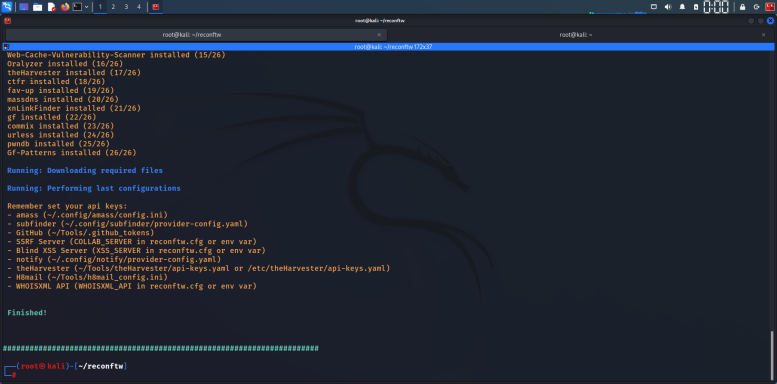The image size is (777, 384).
Task: Click 'Gf-Patterns installed (26/26)' line
Action: 72,153
